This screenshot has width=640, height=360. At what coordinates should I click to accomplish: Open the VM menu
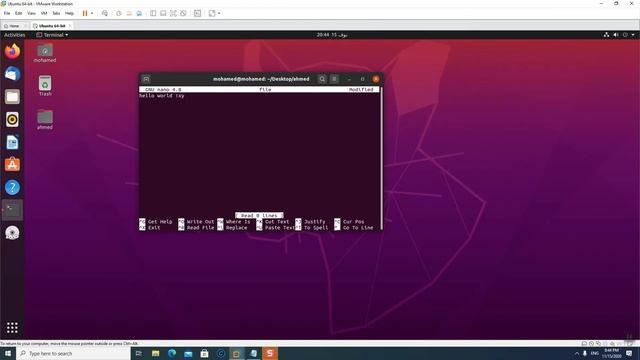click(x=44, y=13)
